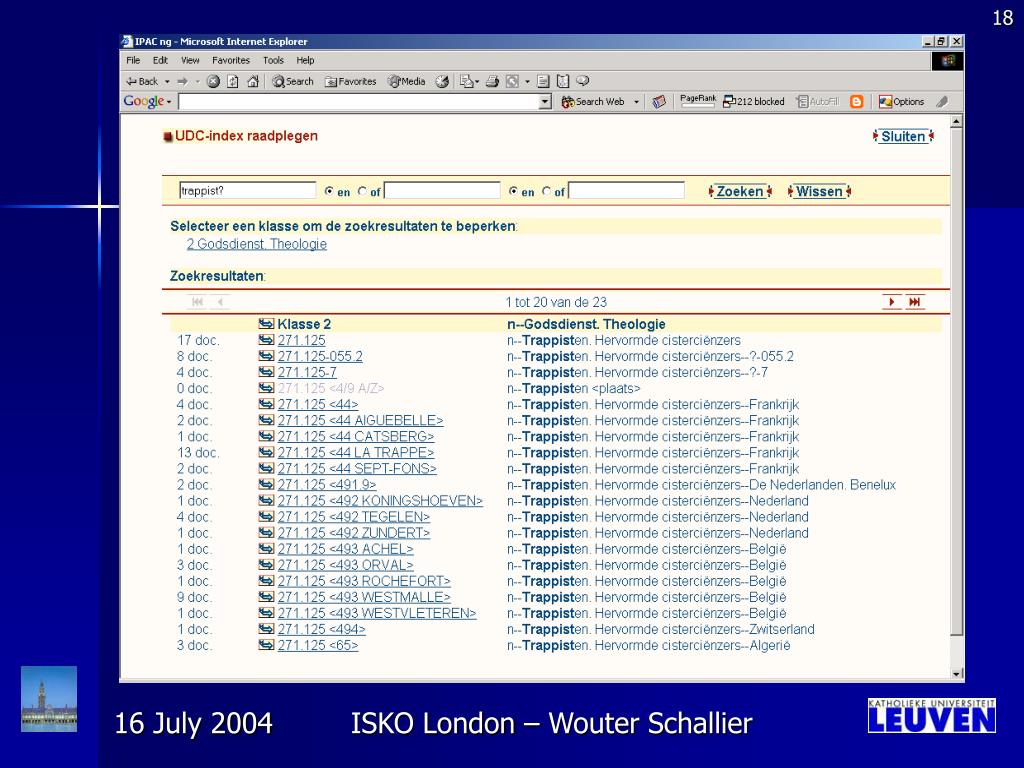Click the icon beside 271.125 <493 WESTMALLE>
This screenshot has width=1024, height=768.
pyautogui.click(x=266, y=597)
